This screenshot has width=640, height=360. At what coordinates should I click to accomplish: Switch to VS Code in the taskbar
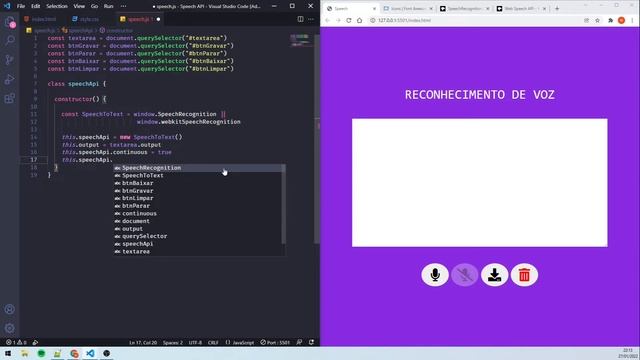click(90, 353)
